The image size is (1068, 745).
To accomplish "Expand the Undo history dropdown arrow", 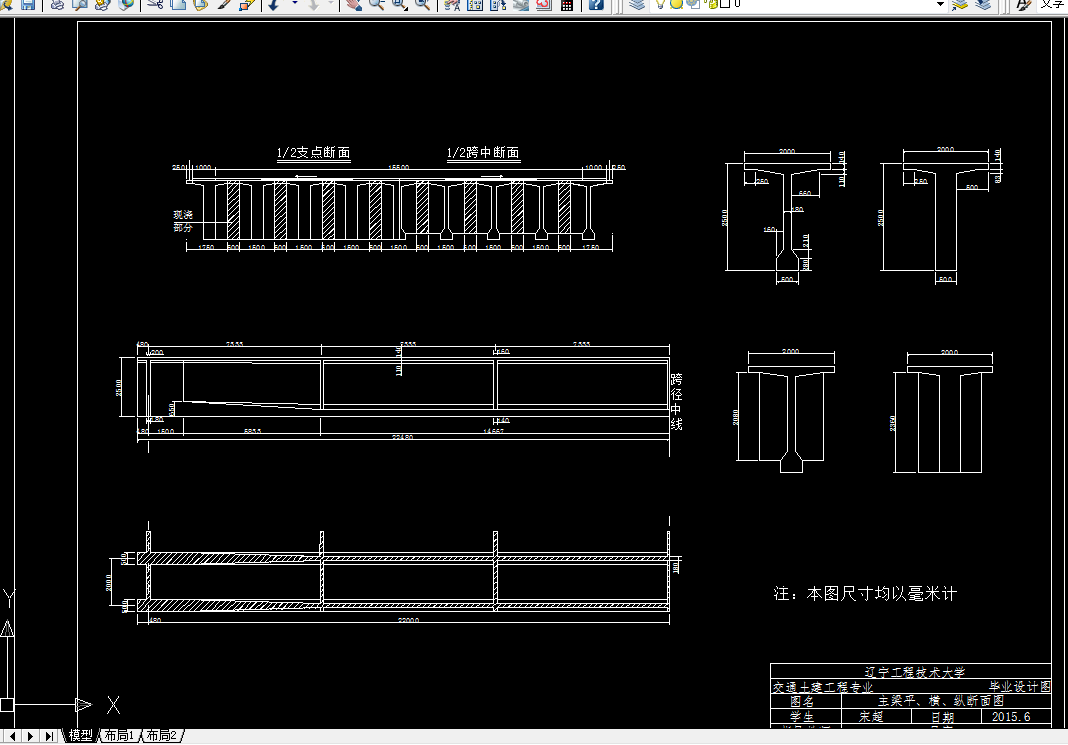I will tap(295, 3).
